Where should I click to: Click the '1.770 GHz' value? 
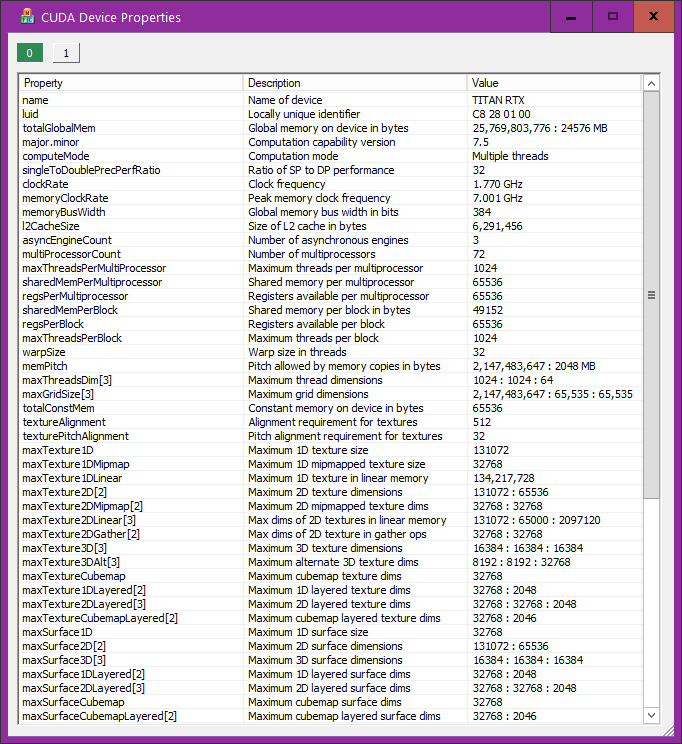497,184
